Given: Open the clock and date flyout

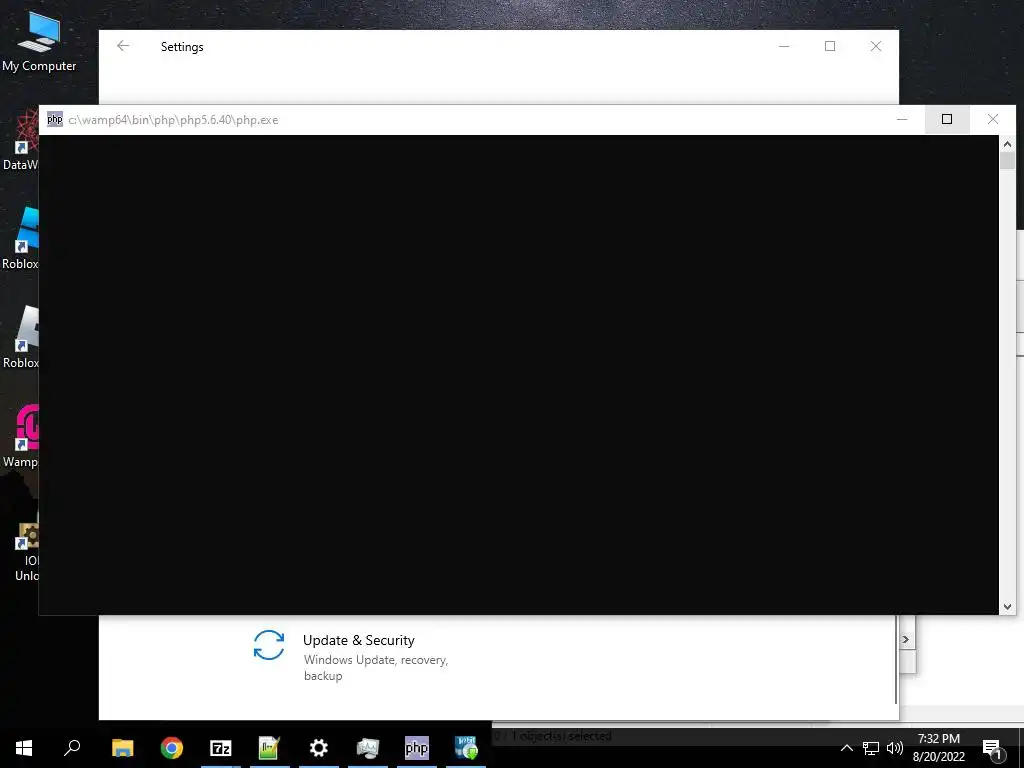Looking at the screenshot, I should (x=938, y=748).
